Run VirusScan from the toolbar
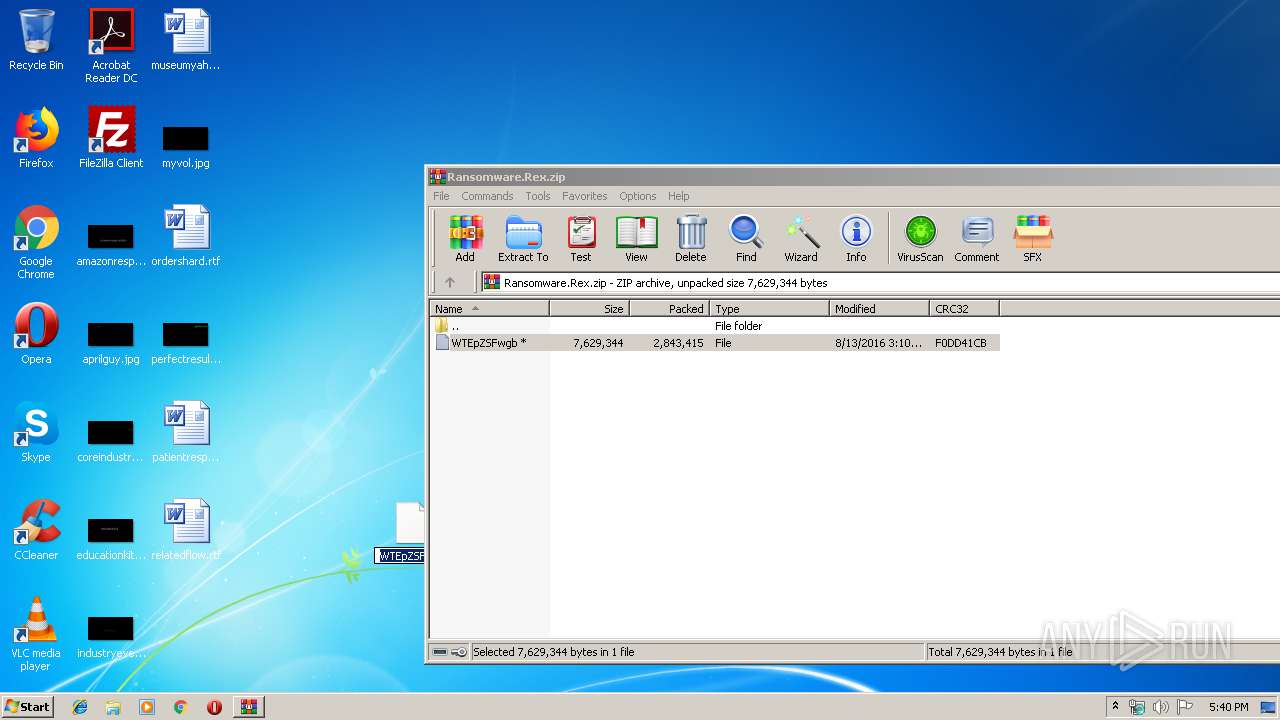The image size is (1280, 720). 920,239
